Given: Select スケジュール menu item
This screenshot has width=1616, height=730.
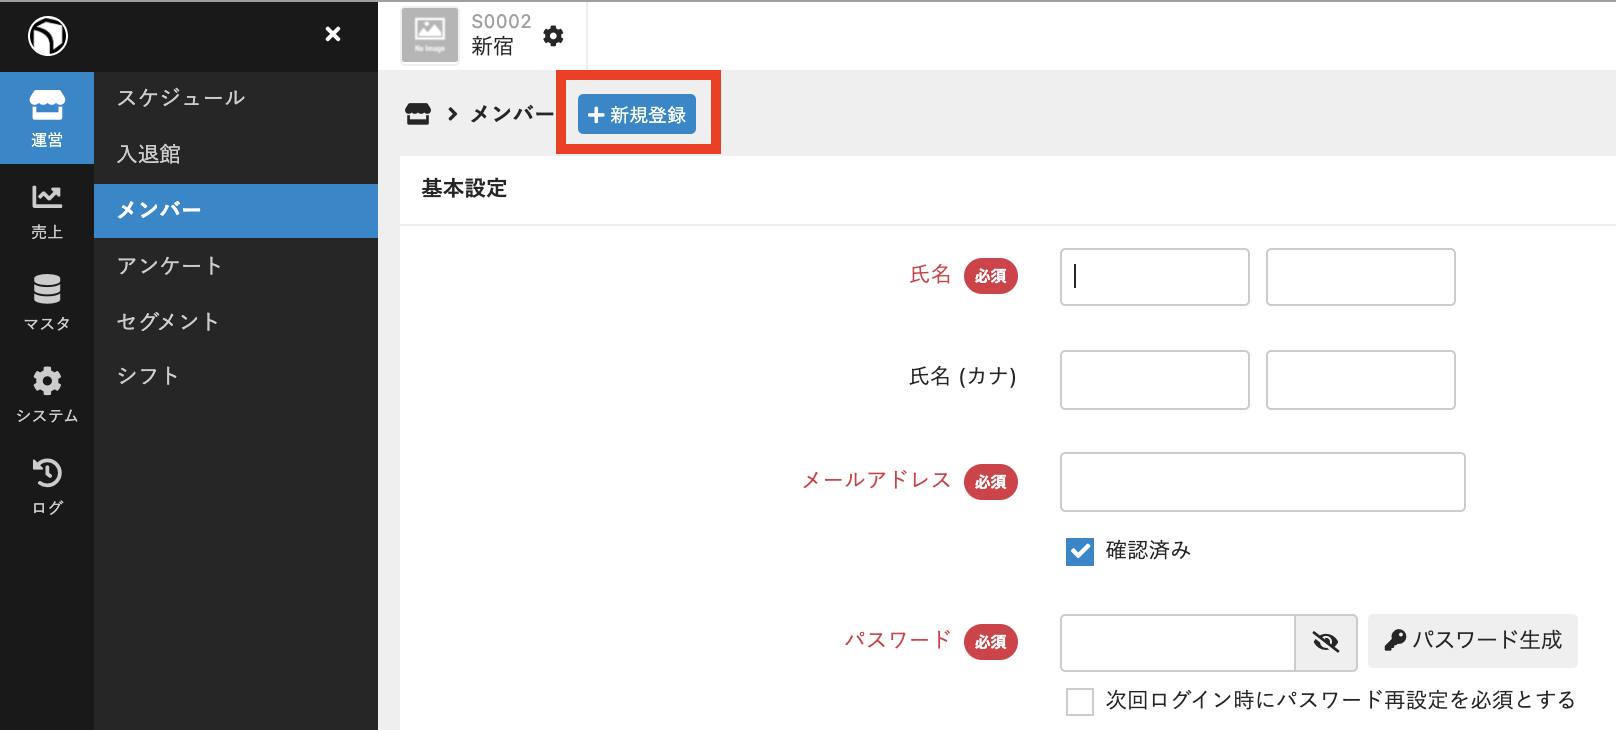Looking at the screenshot, I should click(x=181, y=98).
